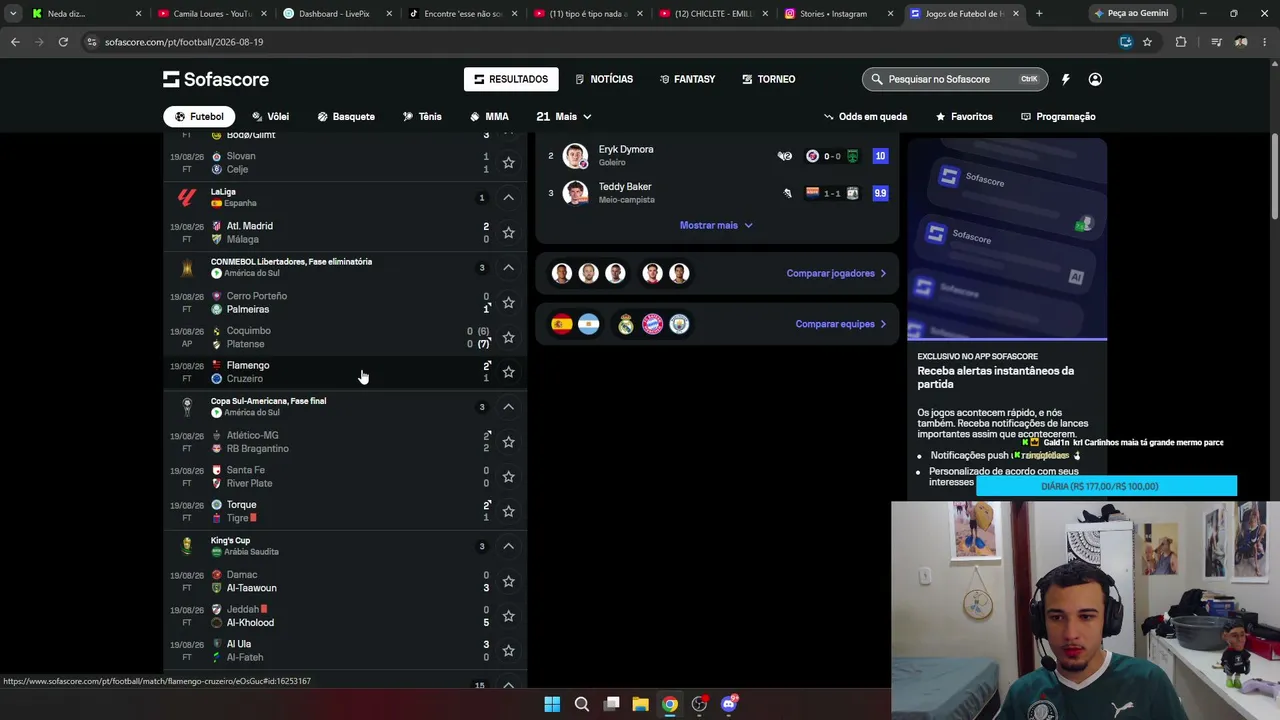Viewport: 1280px width, 720px height.
Task: Favorite the Slovan vs Celje match
Action: point(508,162)
